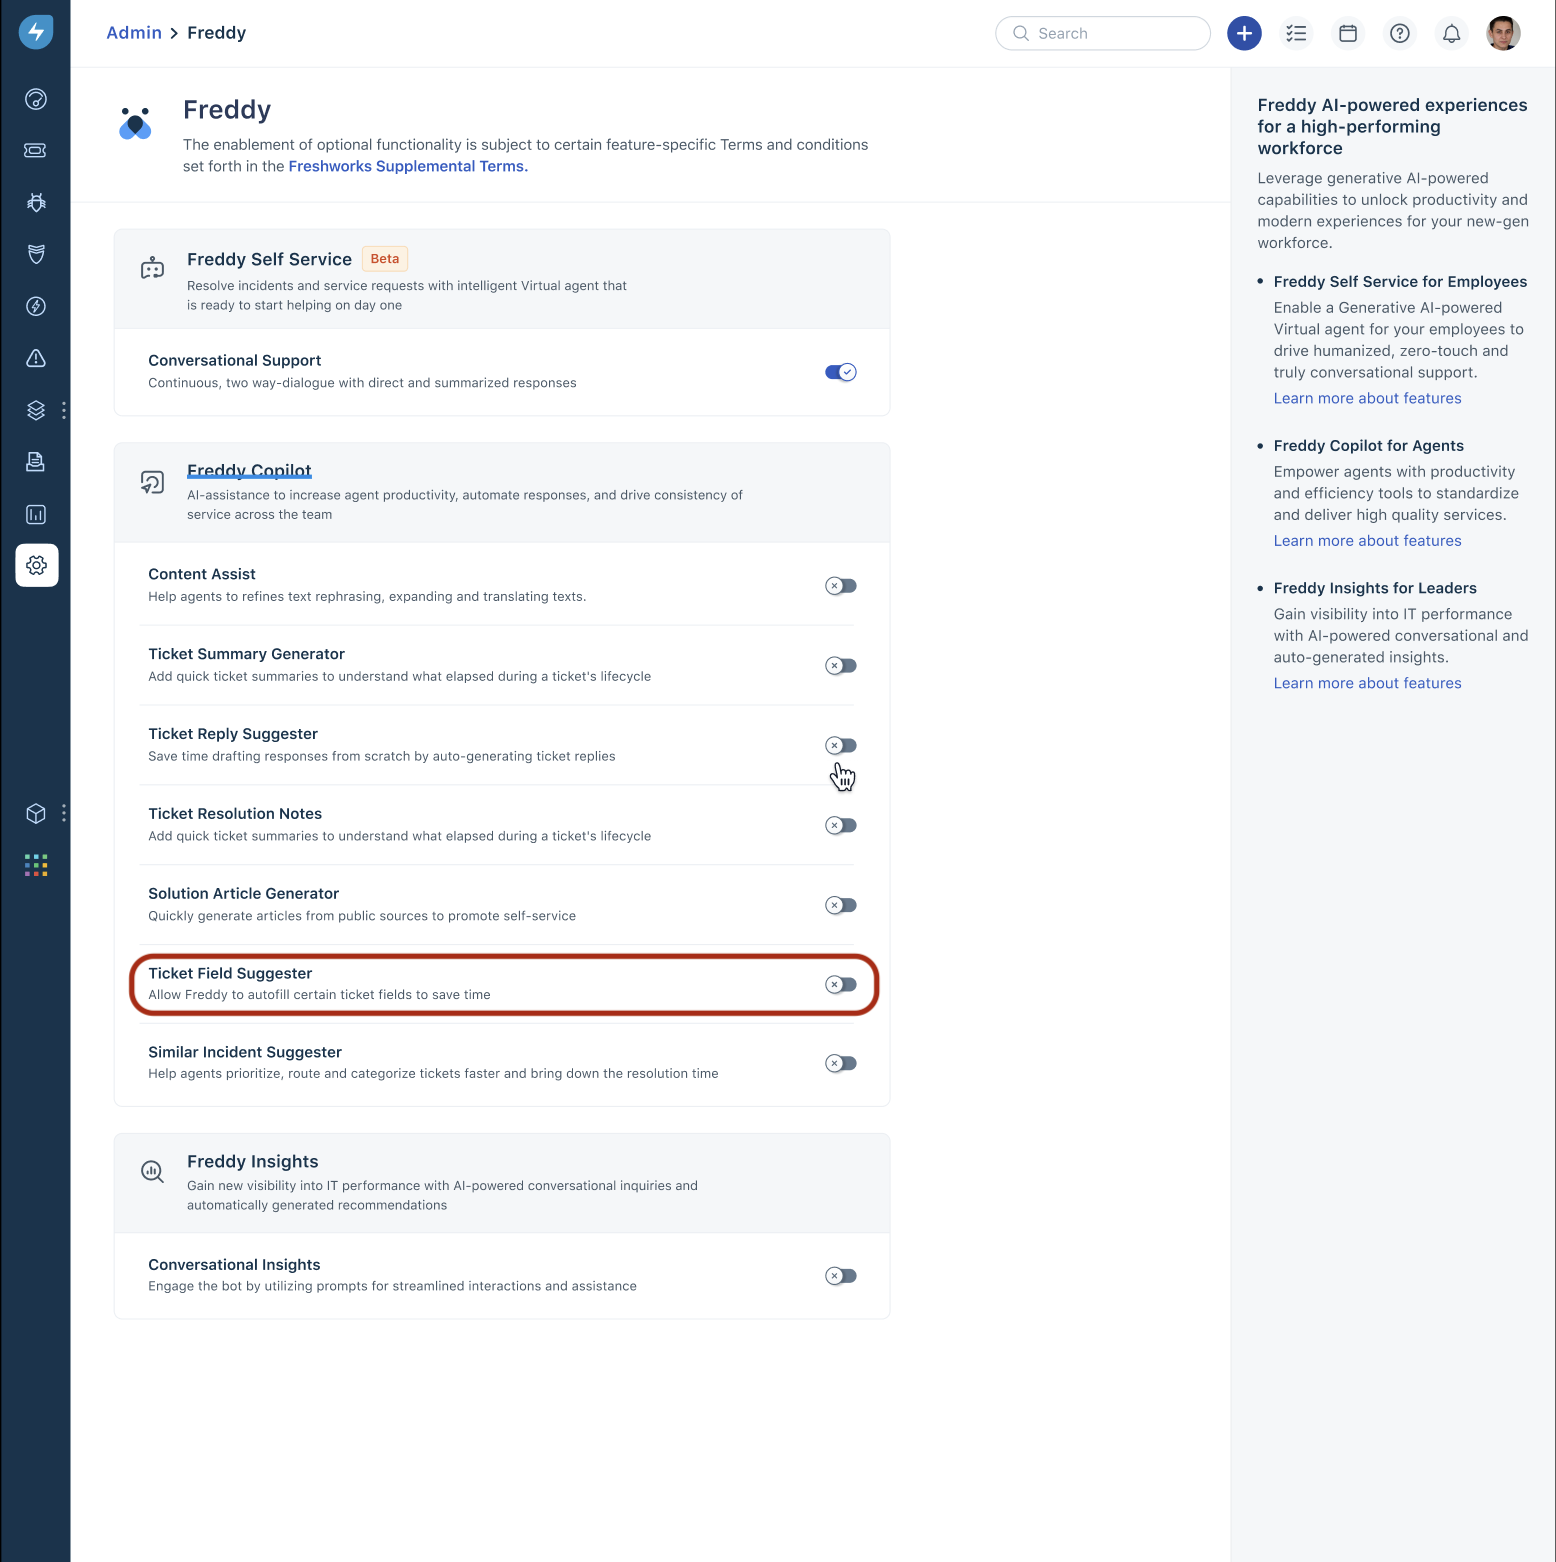
Task: Open the Tickets icon in sidebar
Action: tap(36, 150)
